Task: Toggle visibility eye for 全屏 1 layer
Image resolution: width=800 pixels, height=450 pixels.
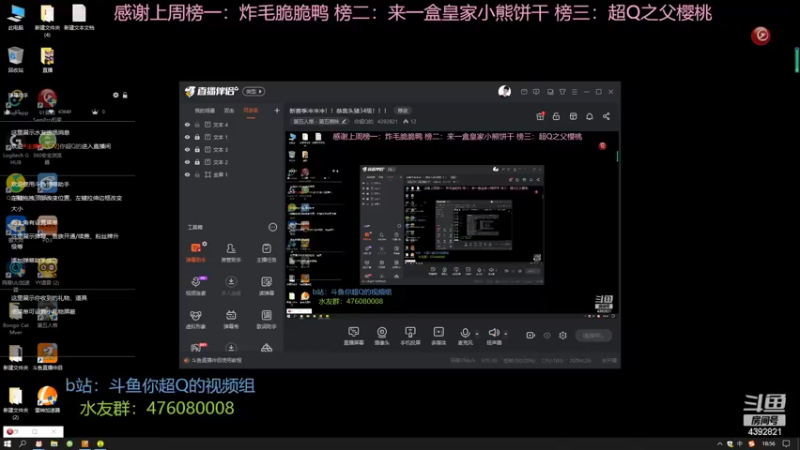Action: [x=187, y=174]
